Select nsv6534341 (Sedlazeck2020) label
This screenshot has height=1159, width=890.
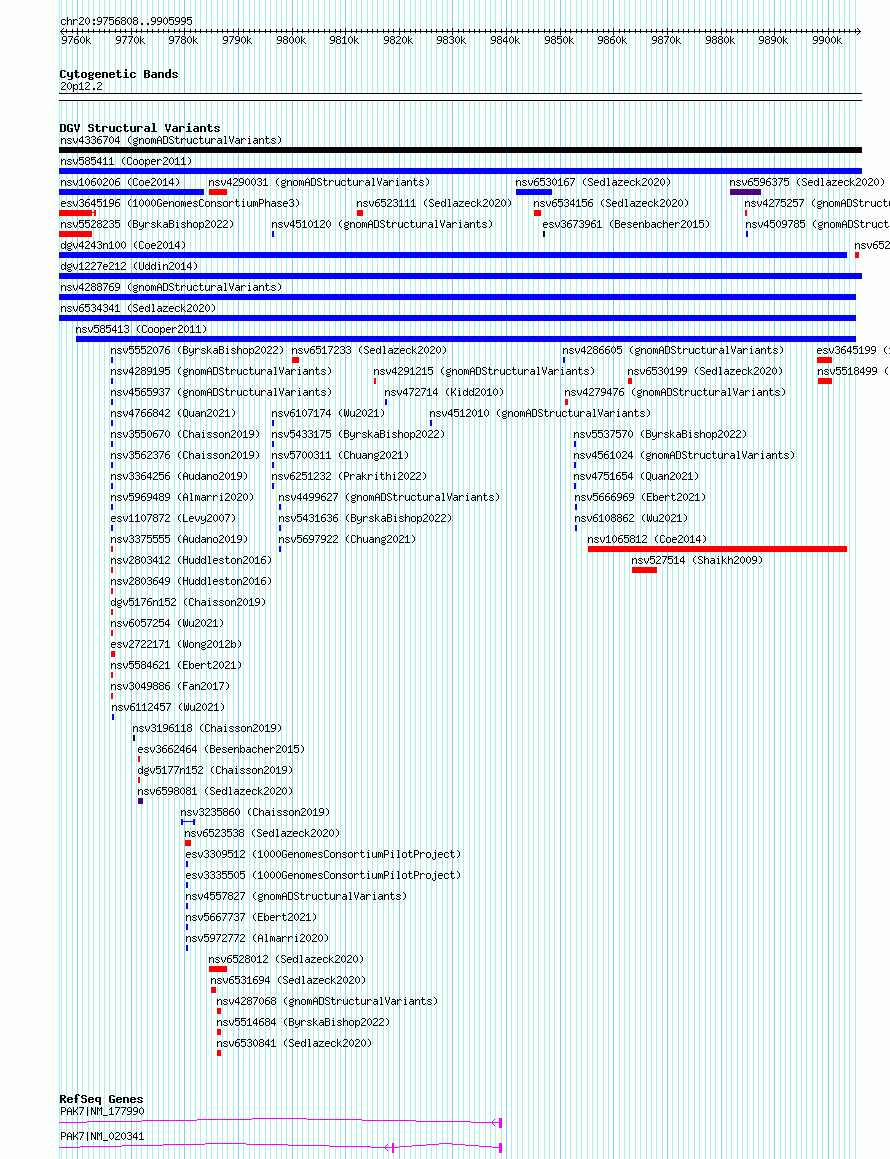point(138,308)
